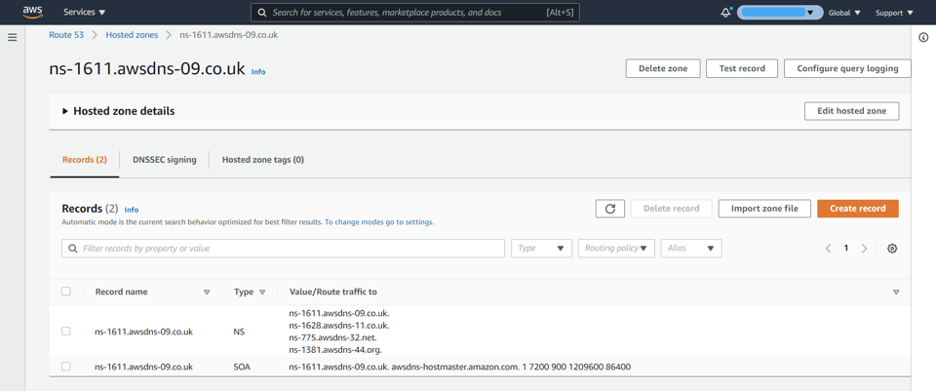Expand the Hosted zone details section

[118, 111]
